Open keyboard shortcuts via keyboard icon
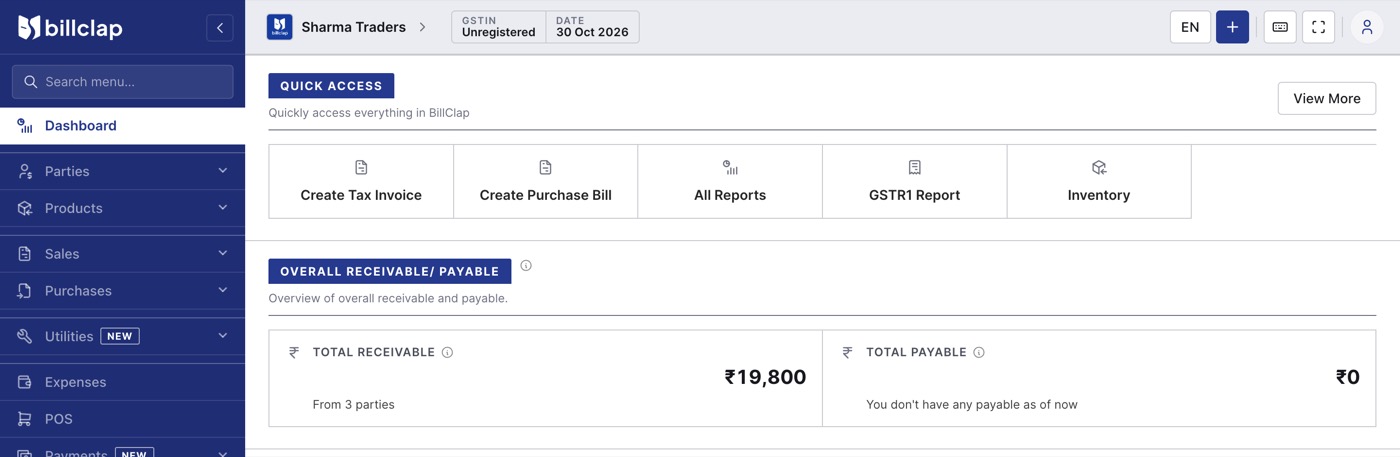The width and height of the screenshot is (1400, 457). (1280, 27)
